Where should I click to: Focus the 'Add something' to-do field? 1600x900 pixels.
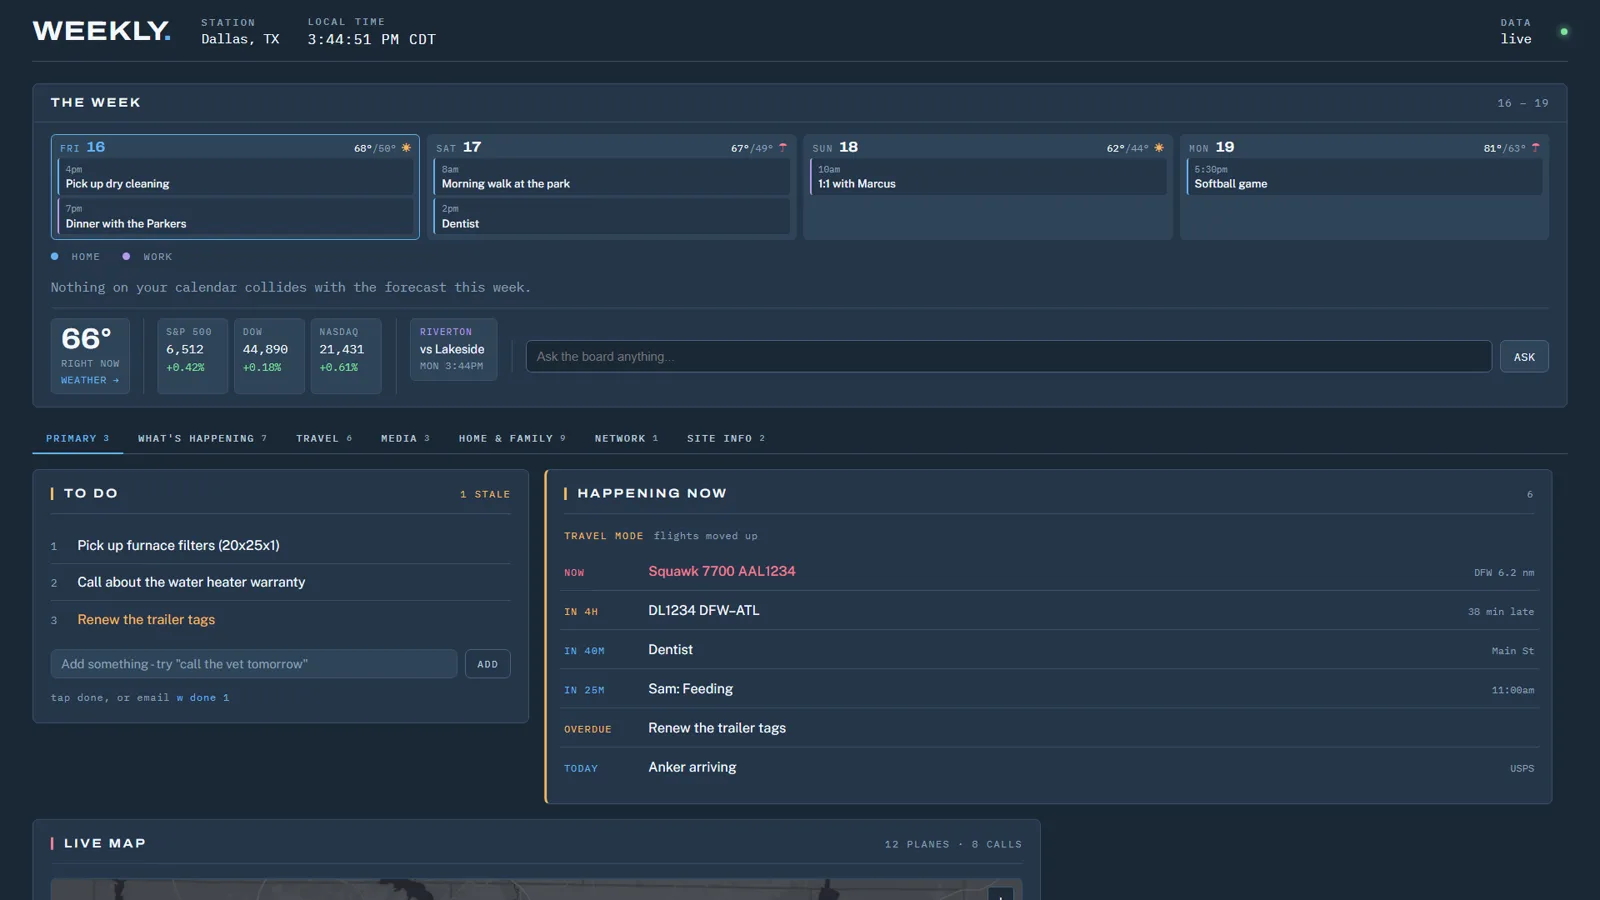(254, 664)
